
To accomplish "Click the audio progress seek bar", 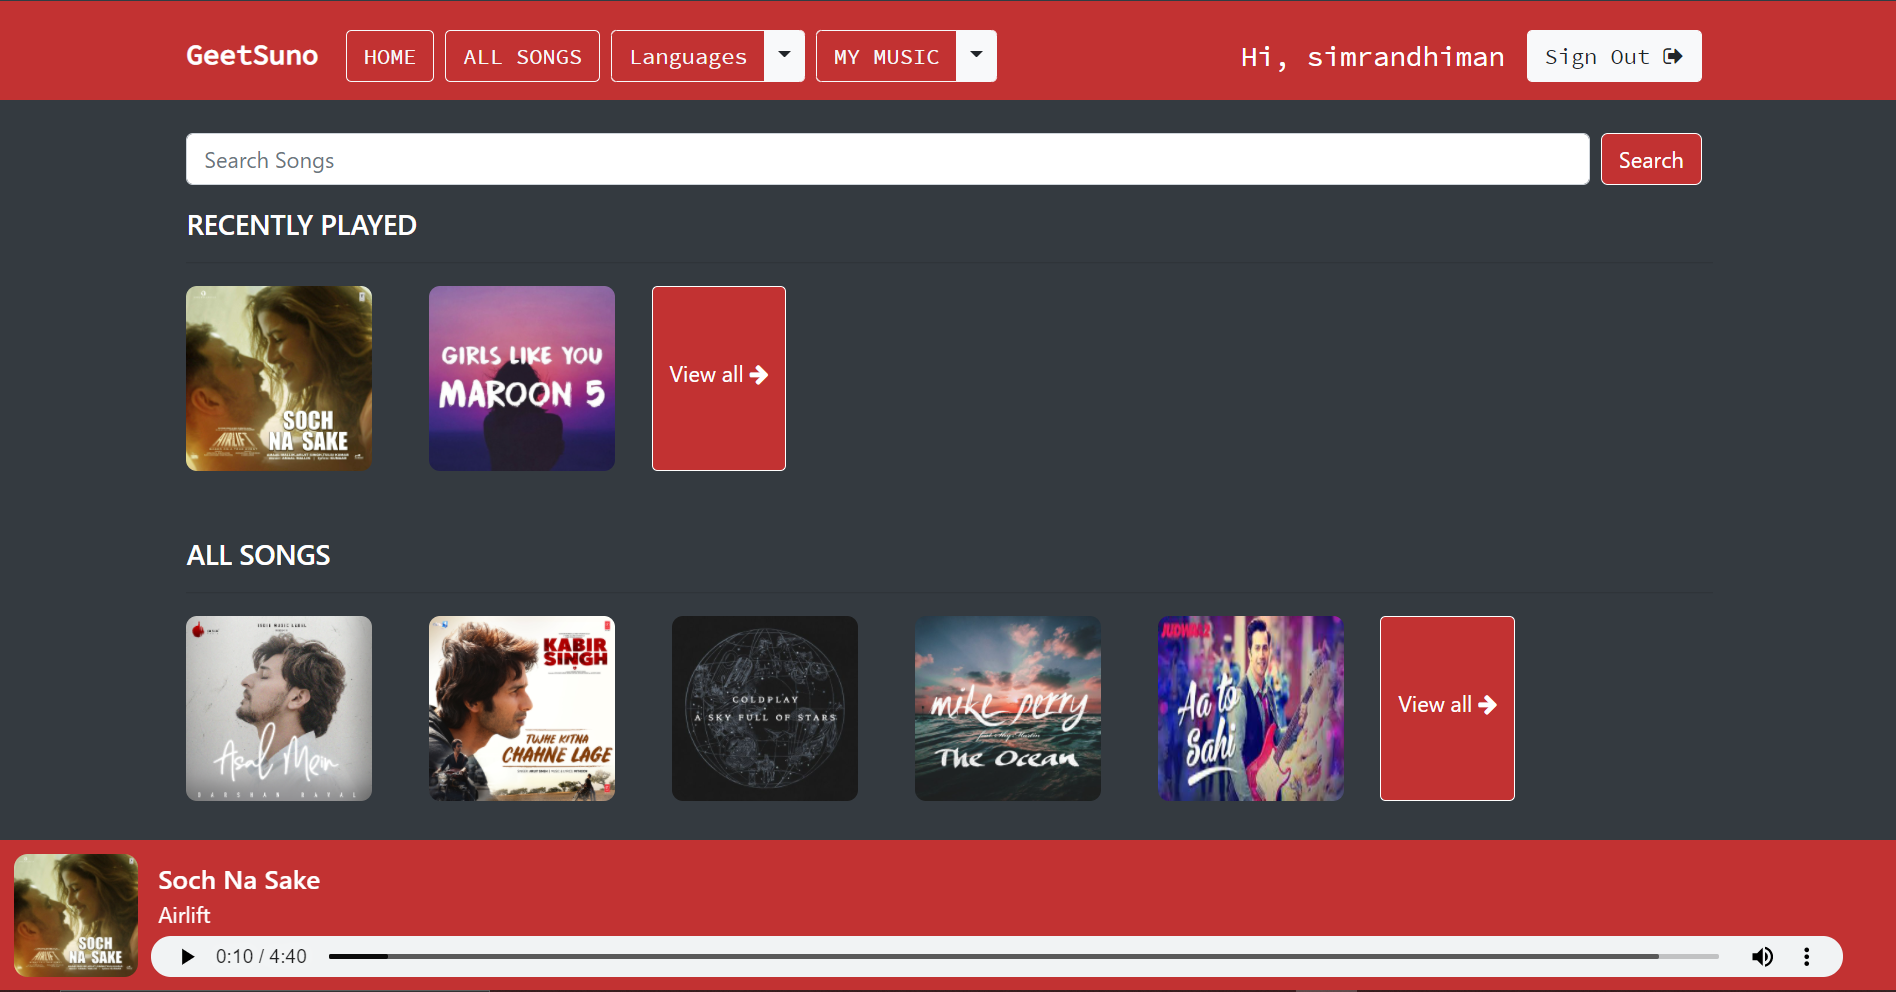I will [1023, 957].
